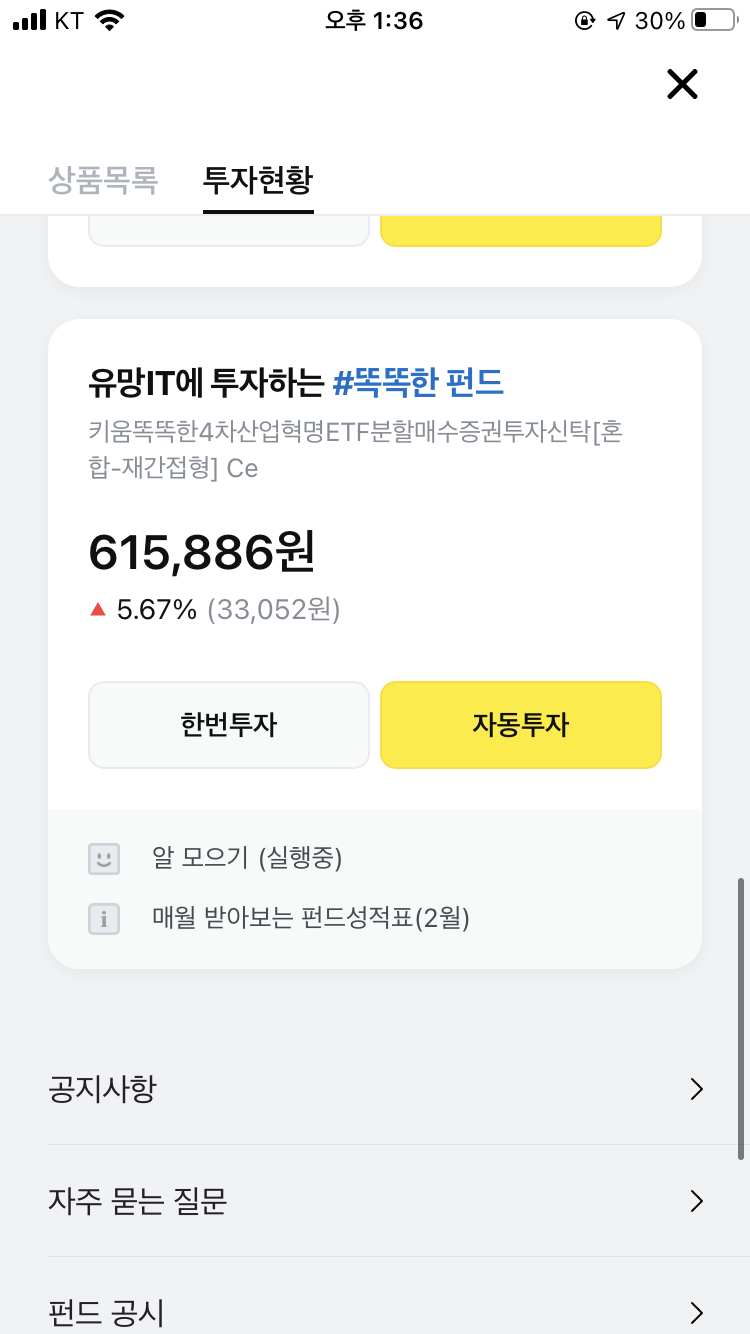Select the 투자현황 tab

[x=258, y=180]
